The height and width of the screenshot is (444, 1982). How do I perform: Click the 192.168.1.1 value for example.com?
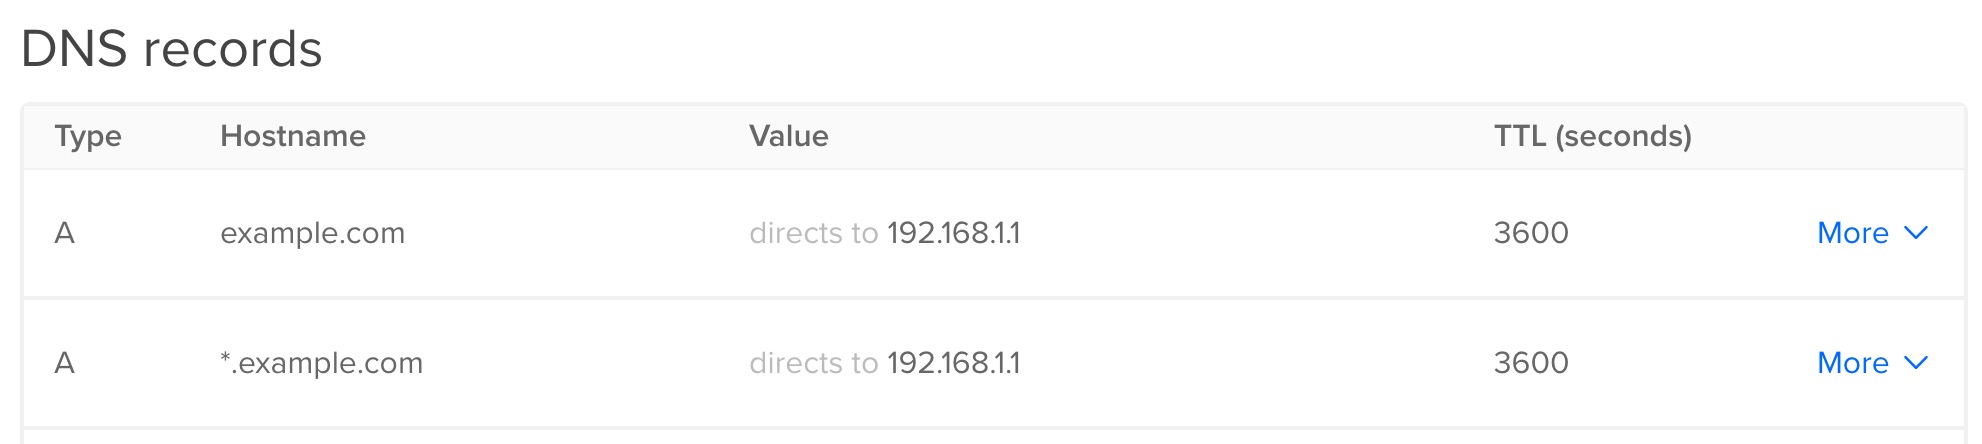[954, 233]
